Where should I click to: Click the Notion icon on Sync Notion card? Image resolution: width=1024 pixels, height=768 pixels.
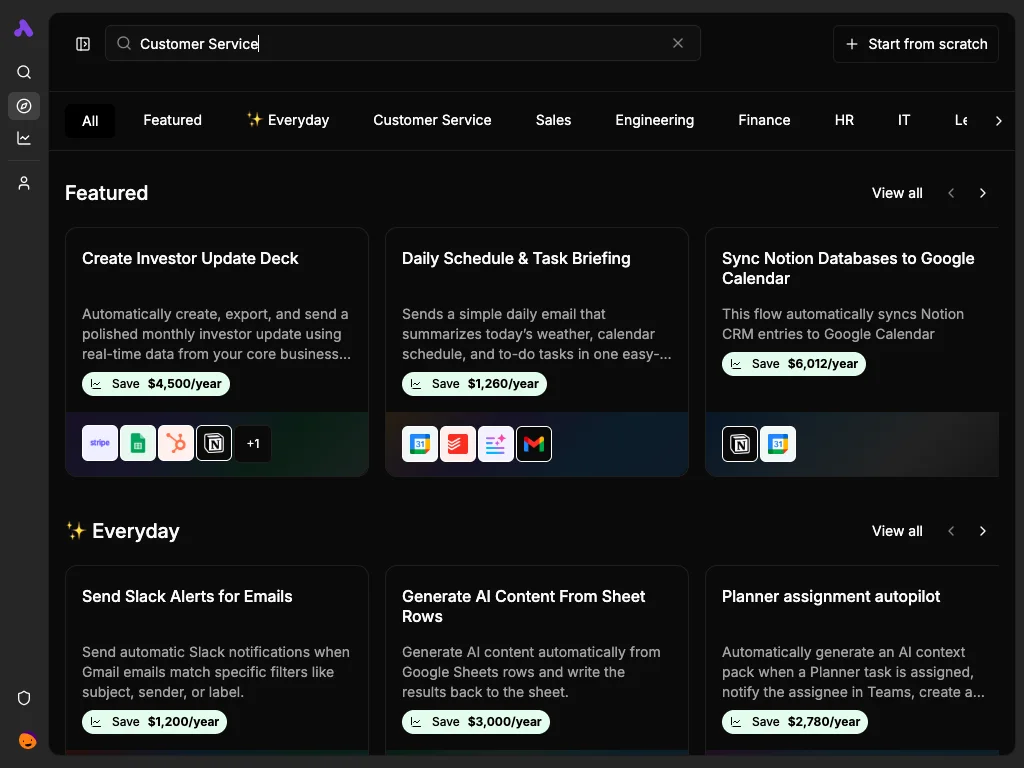(x=740, y=444)
